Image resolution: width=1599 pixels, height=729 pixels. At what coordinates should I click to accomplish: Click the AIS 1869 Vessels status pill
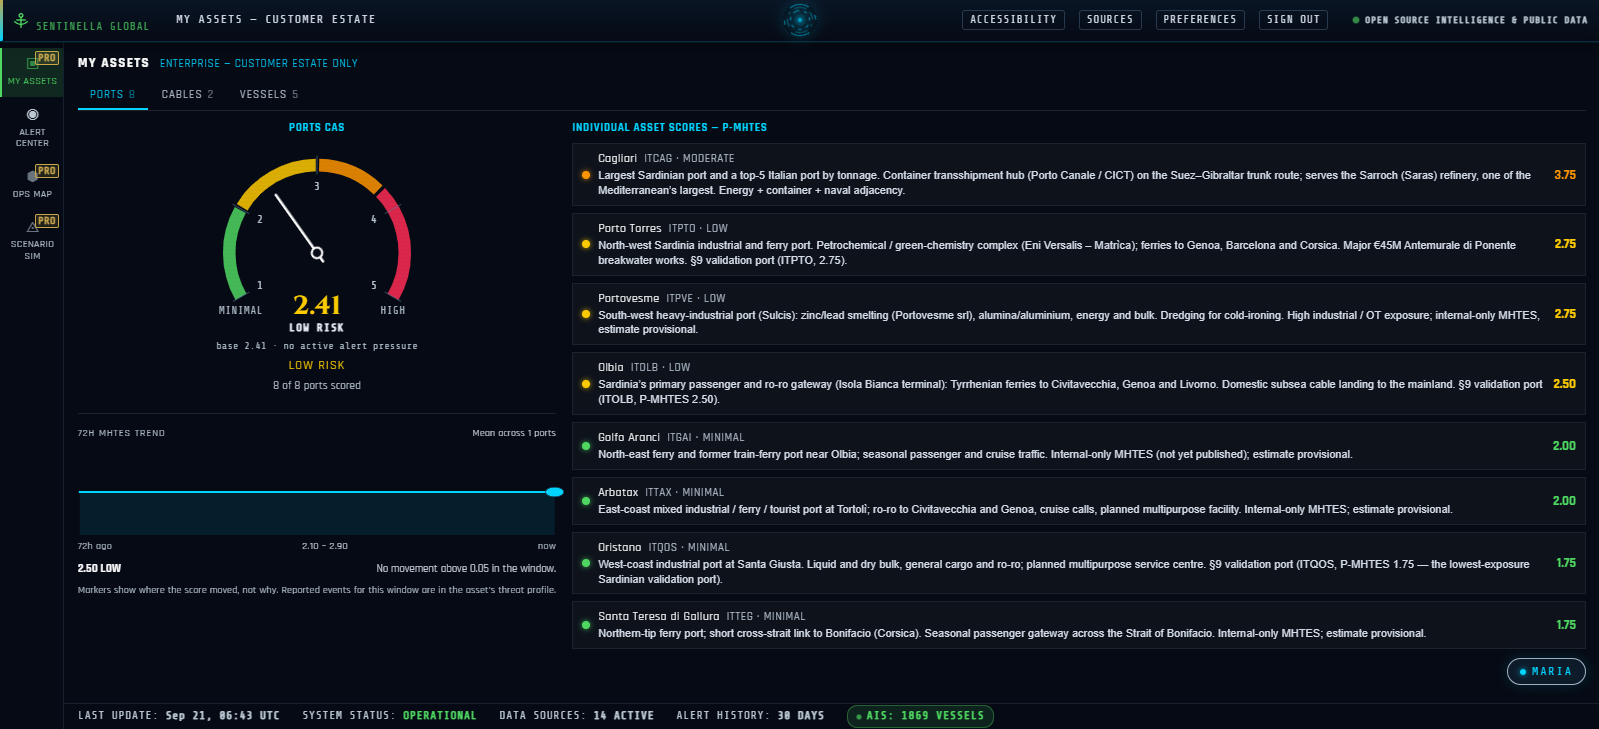[x=920, y=716]
